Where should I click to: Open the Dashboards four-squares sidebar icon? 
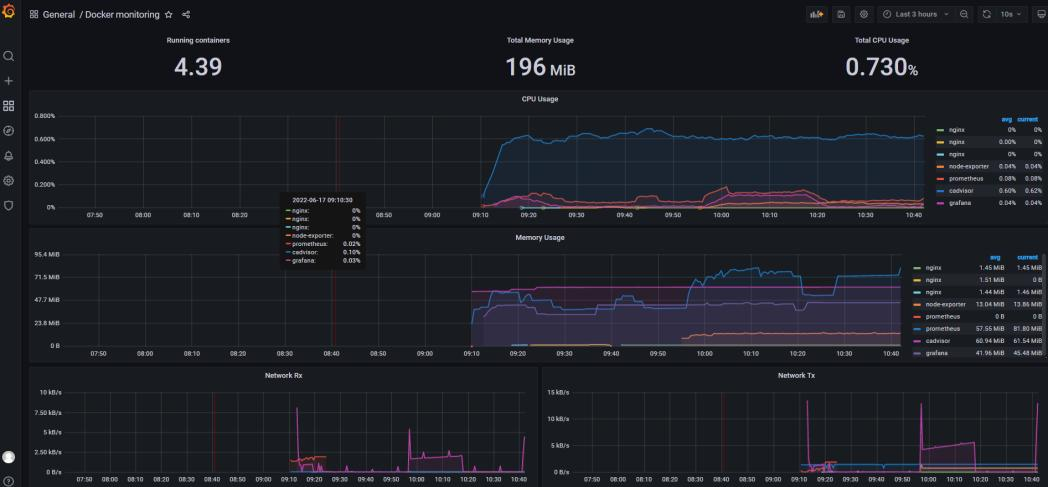click(9, 106)
